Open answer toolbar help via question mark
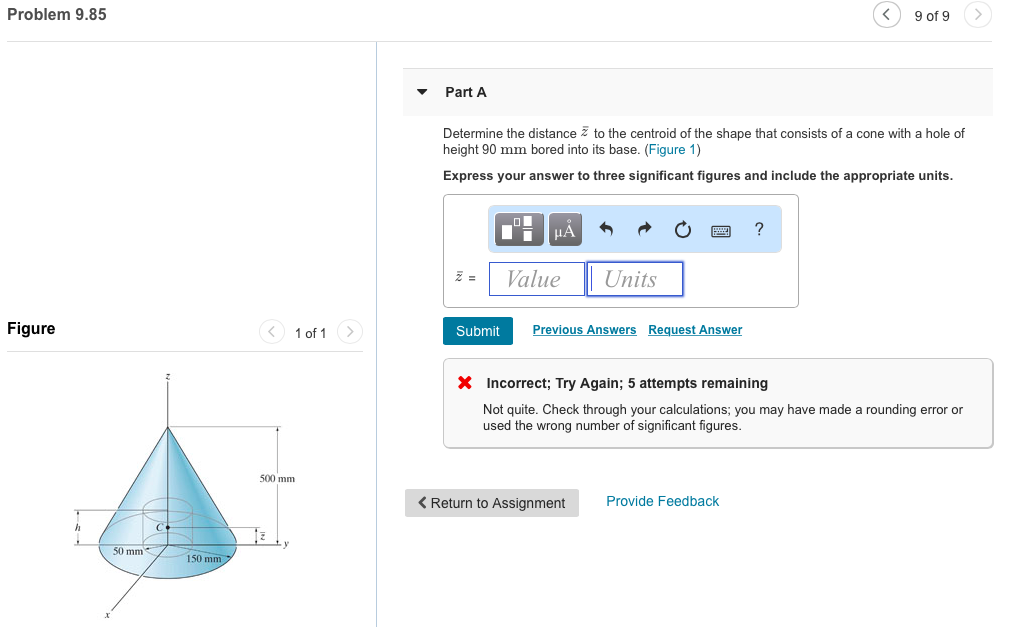The height and width of the screenshot is (627, 1016). [x=759, y=229]
